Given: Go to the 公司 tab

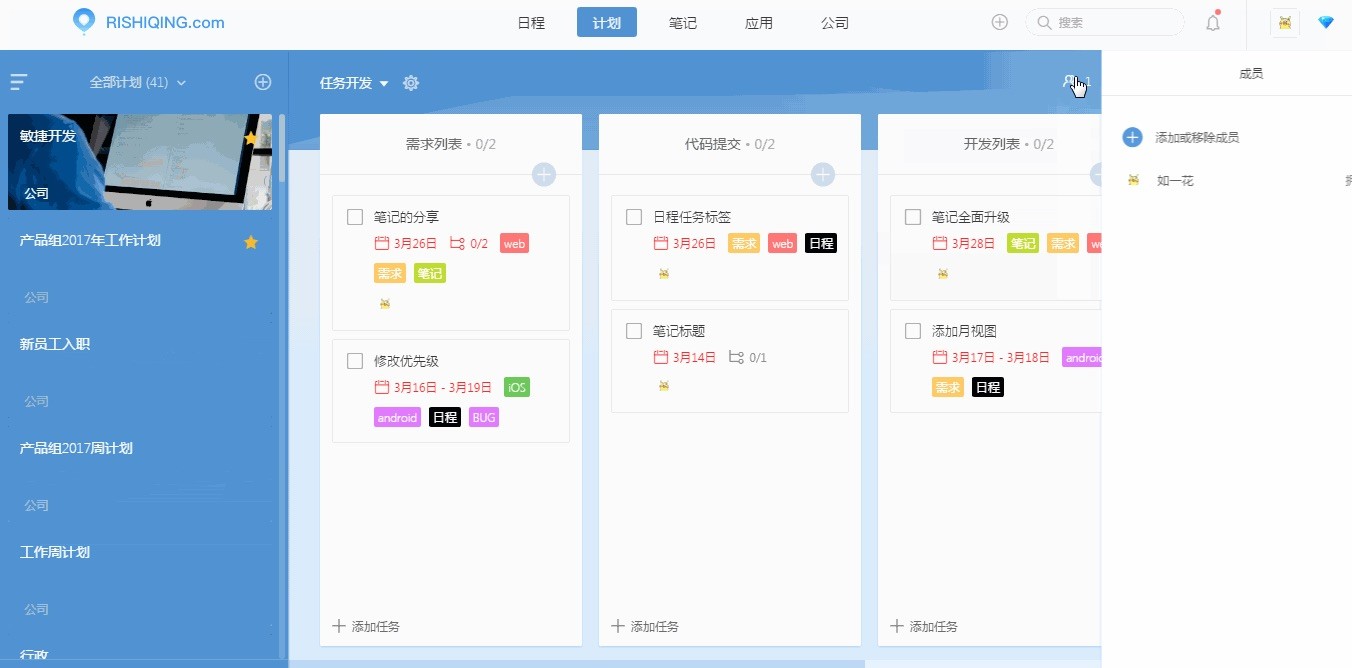Looking at the screenshot, I should coord(835,22).
